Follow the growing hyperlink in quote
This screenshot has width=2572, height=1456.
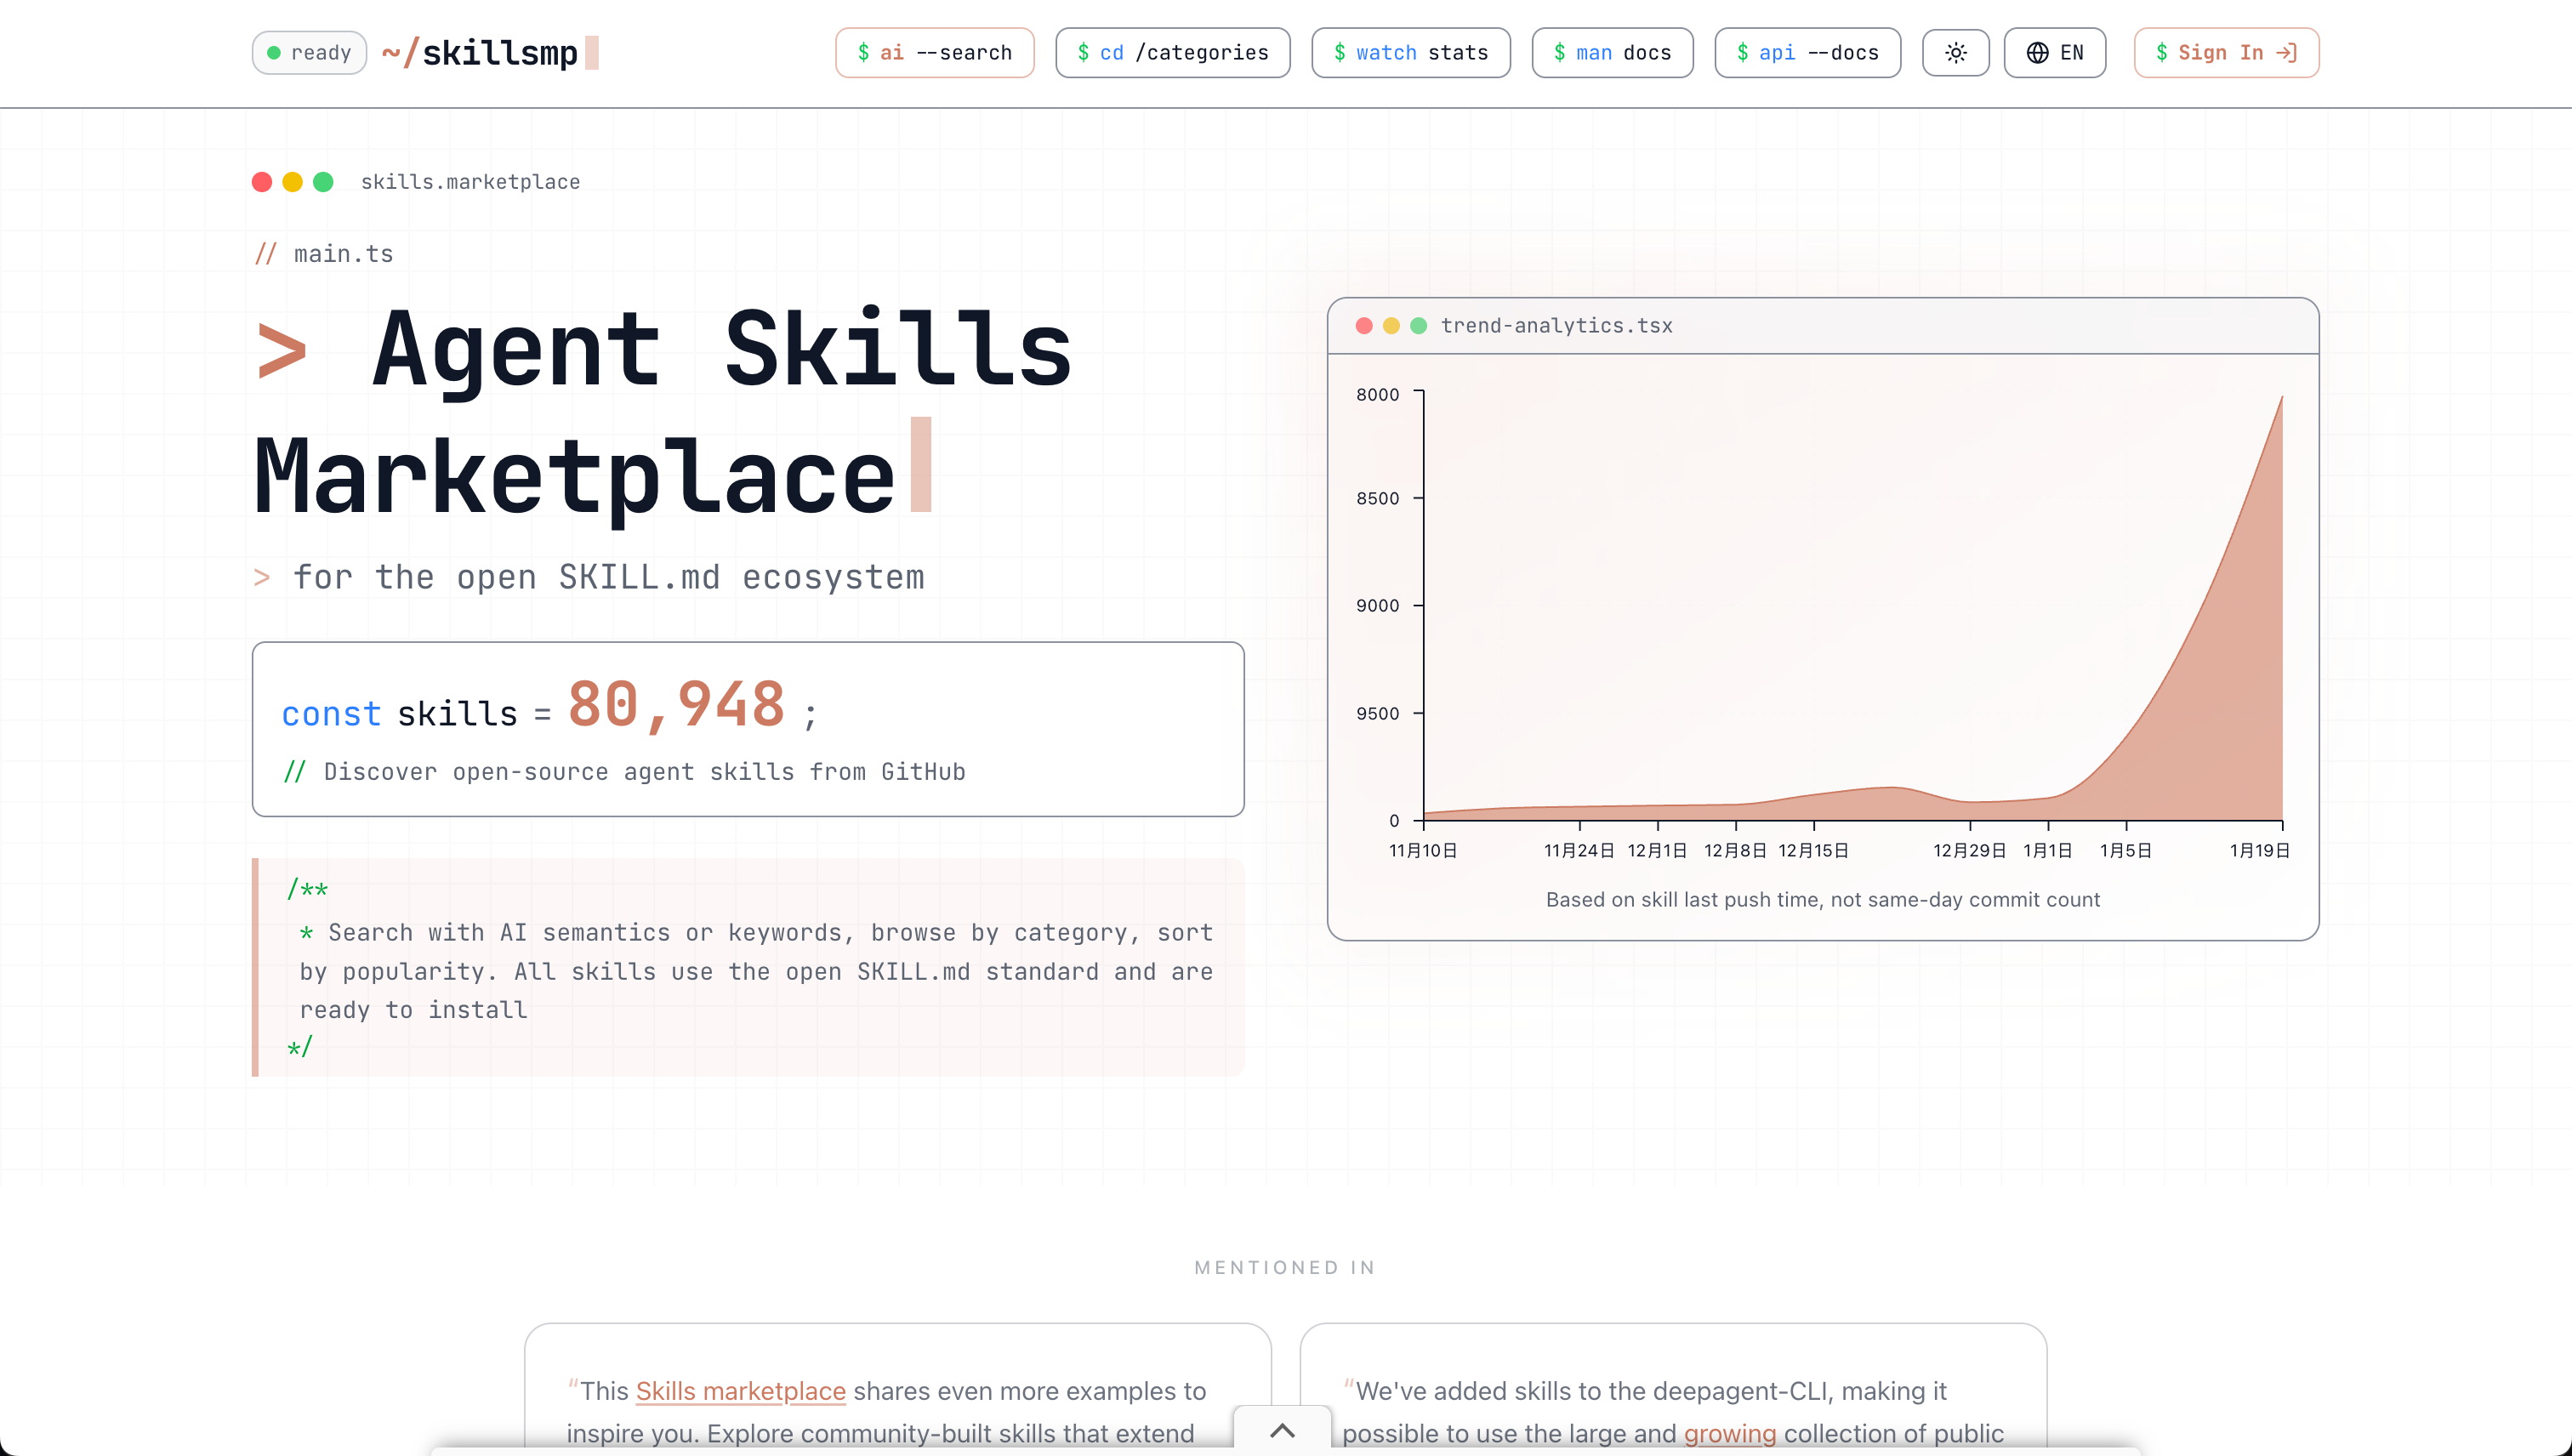[x=1729, y=1433]
